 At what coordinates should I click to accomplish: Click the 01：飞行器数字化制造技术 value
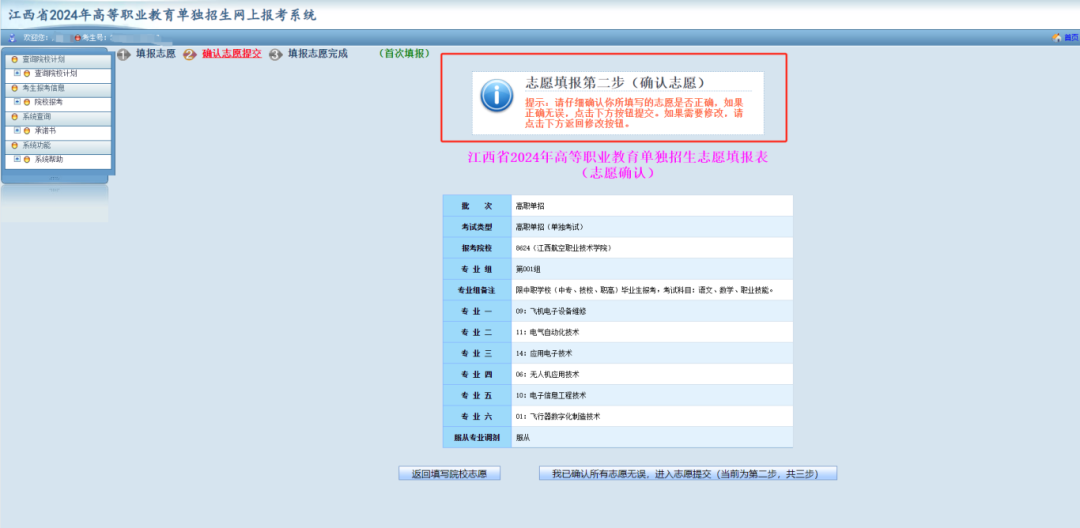[x=558, y=417]
